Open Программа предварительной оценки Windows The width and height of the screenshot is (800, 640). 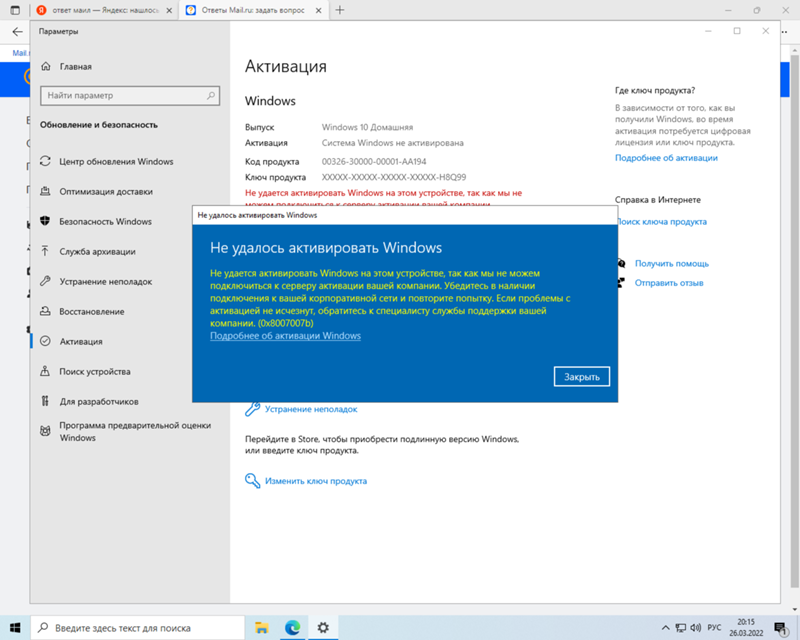pyautogui.click(x=135, y=431)
